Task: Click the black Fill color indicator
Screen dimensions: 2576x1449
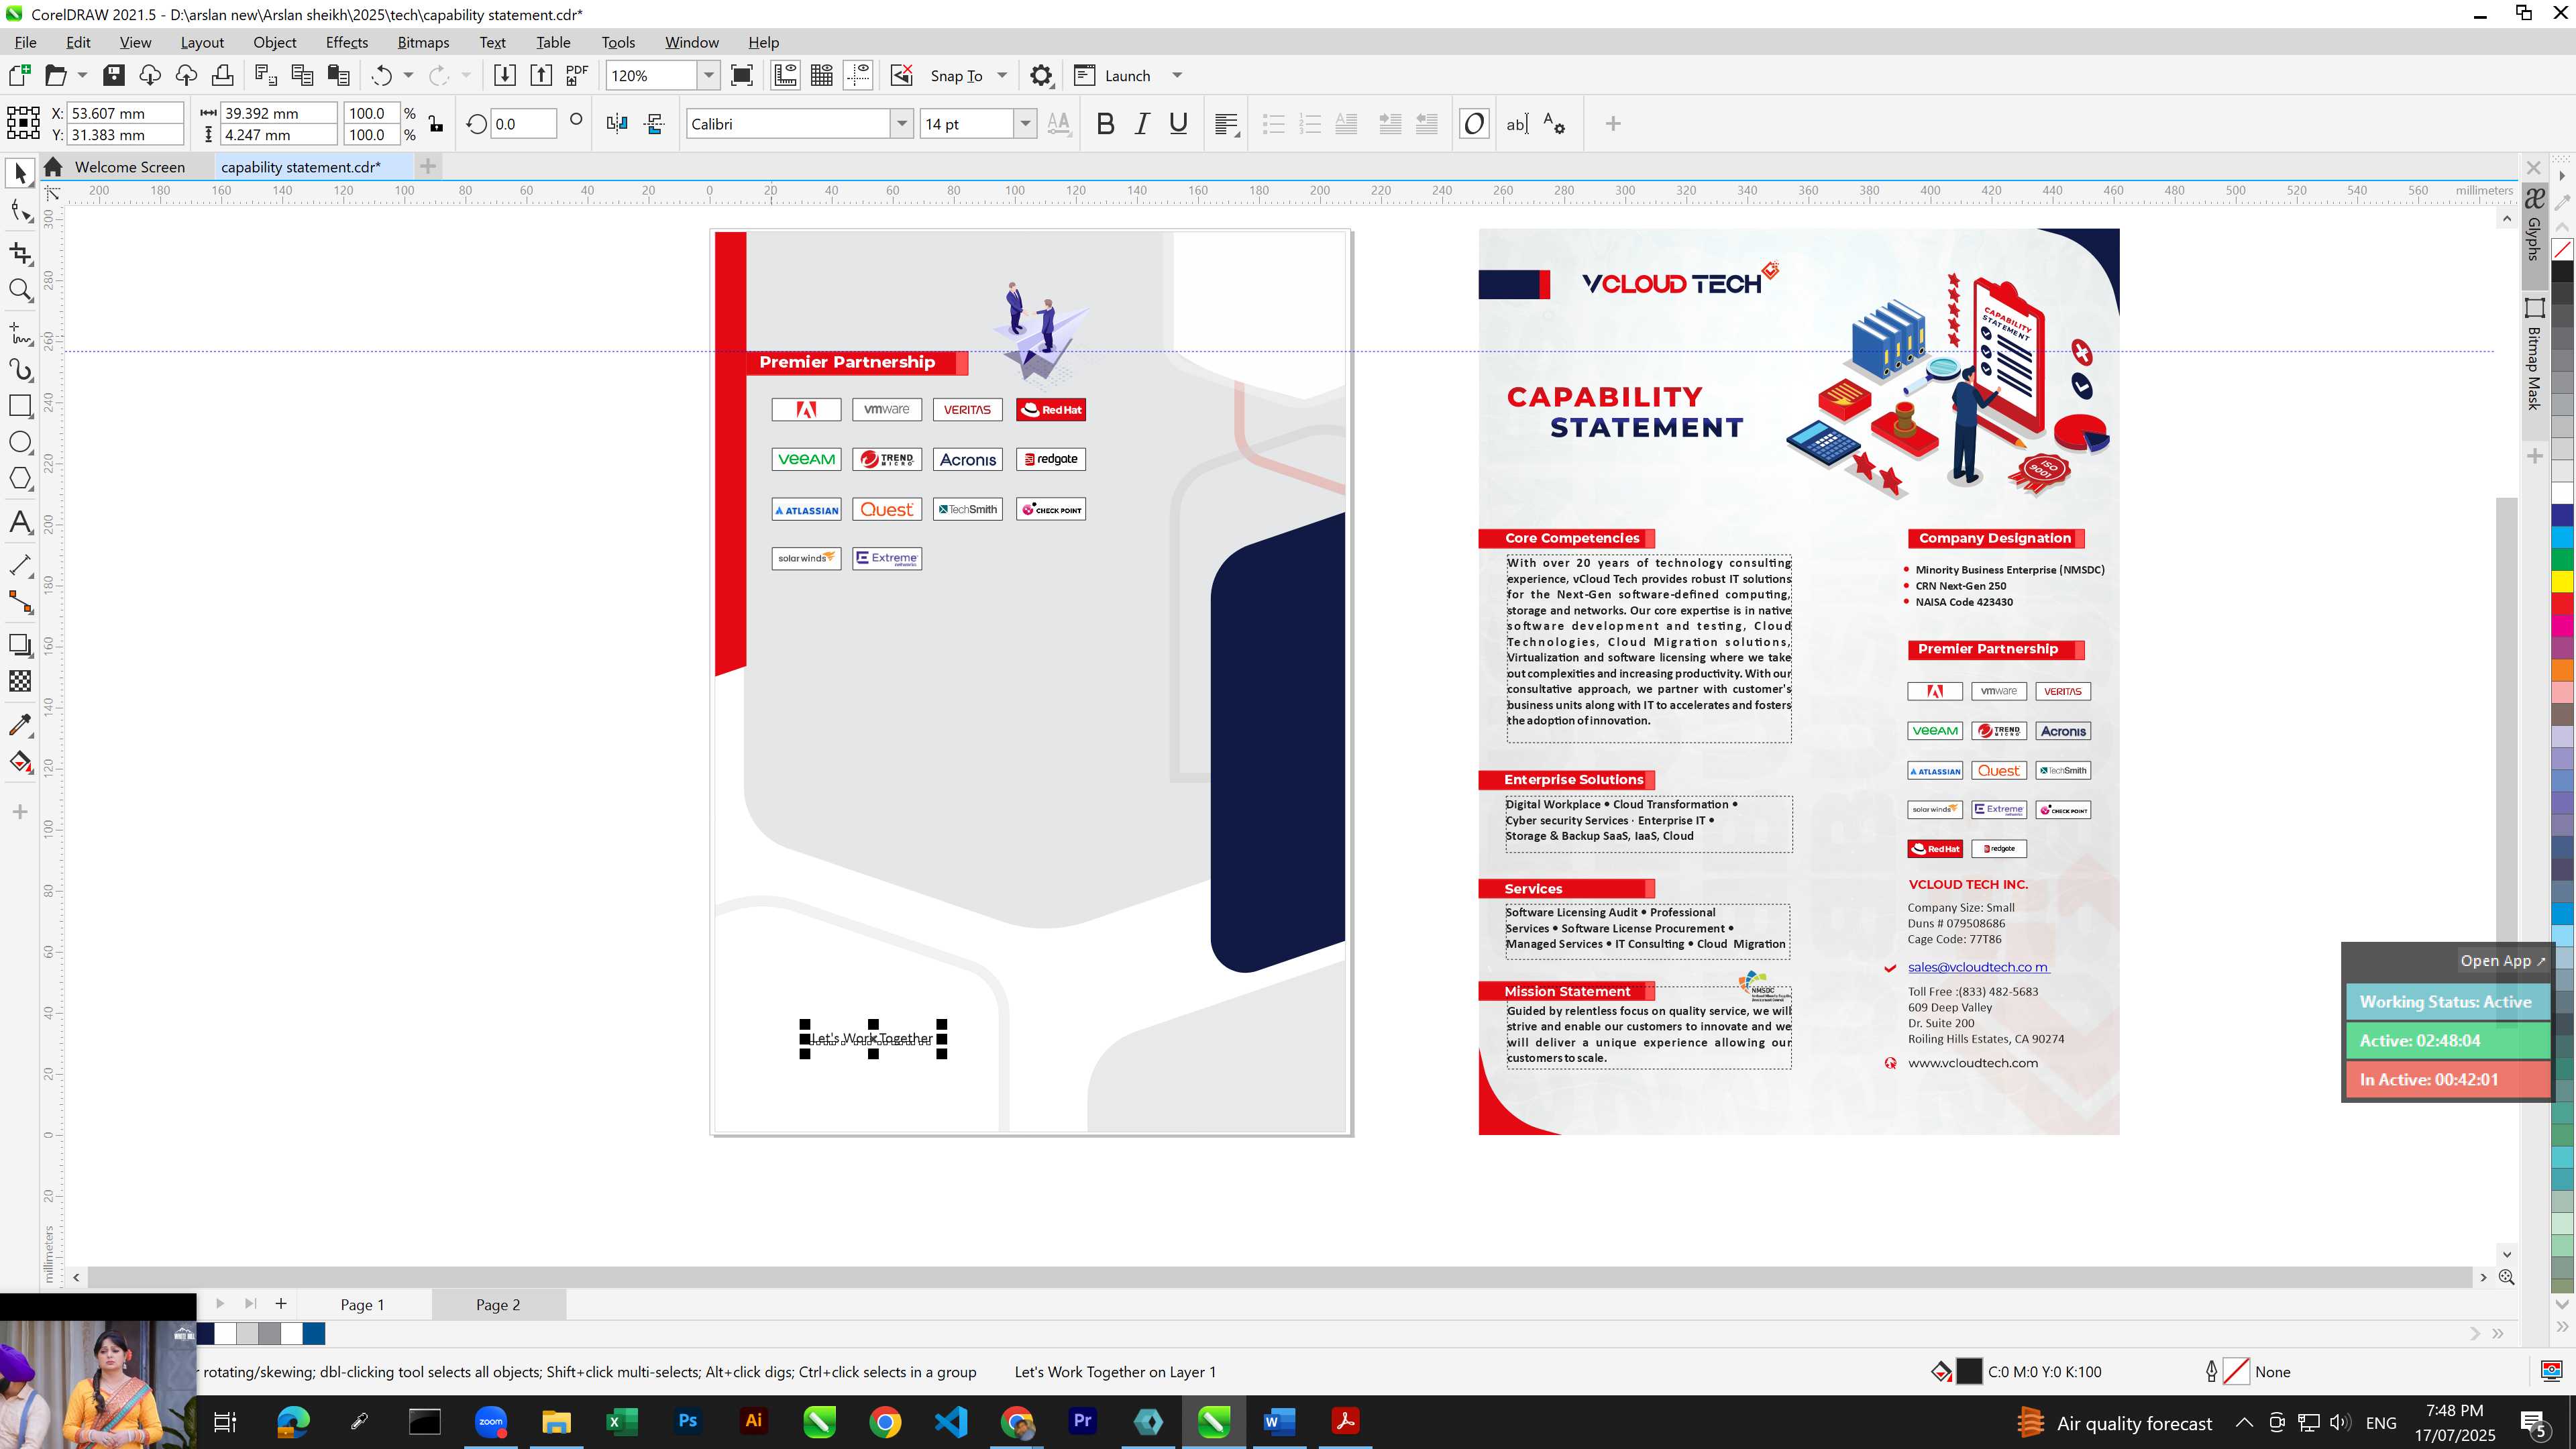Action: [1968, 1372]
